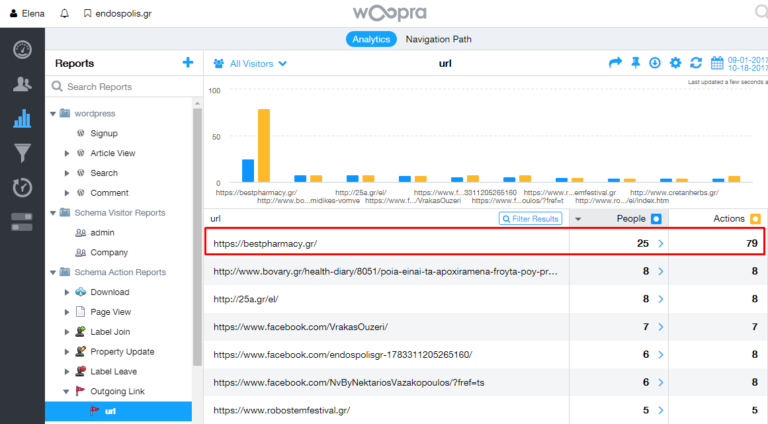The width and height of the screenshot is (768, 424).
Task: Open the People section in sidebar
Action: click(22, 84)
